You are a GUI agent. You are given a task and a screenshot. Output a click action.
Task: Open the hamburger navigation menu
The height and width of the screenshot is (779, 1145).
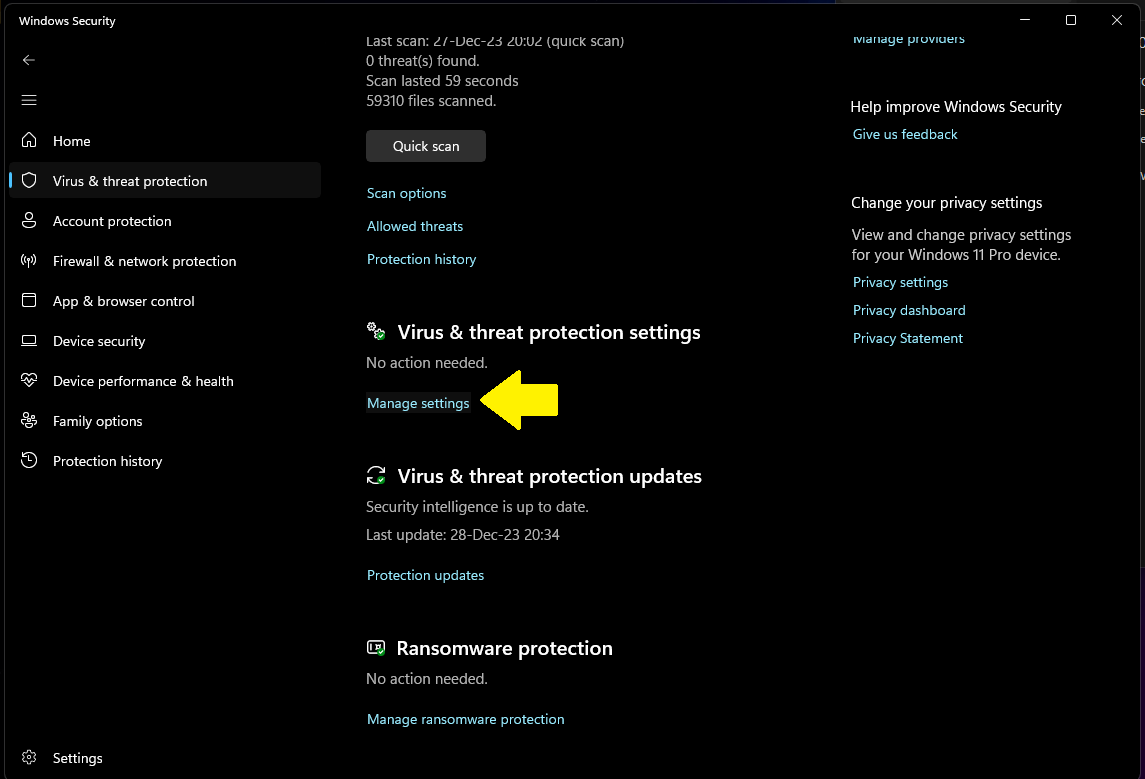[29, 100]
